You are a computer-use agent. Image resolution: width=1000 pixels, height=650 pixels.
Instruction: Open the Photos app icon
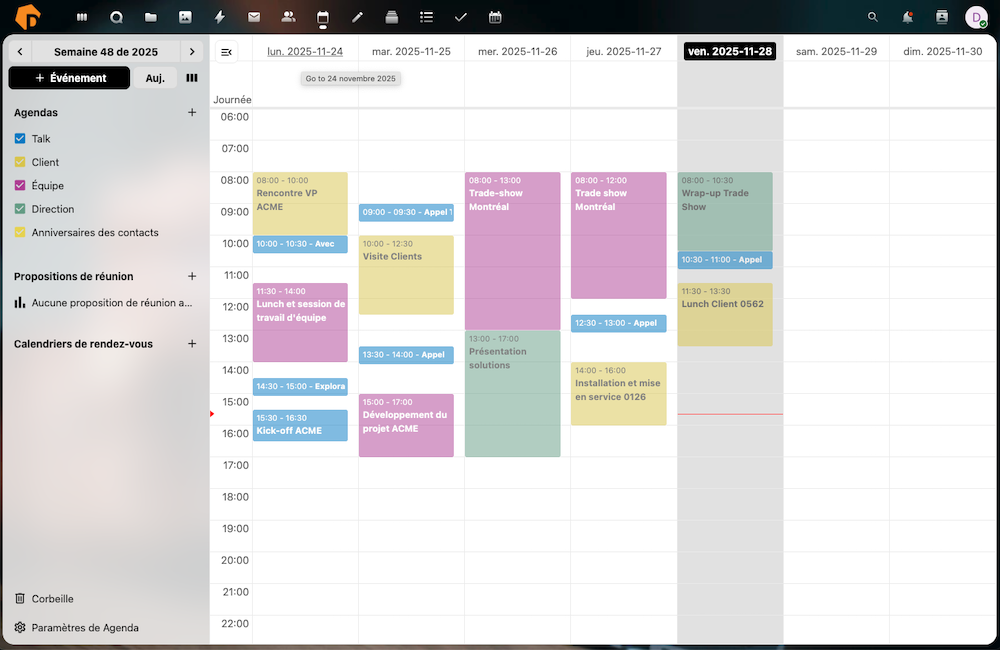click(185, 17)
